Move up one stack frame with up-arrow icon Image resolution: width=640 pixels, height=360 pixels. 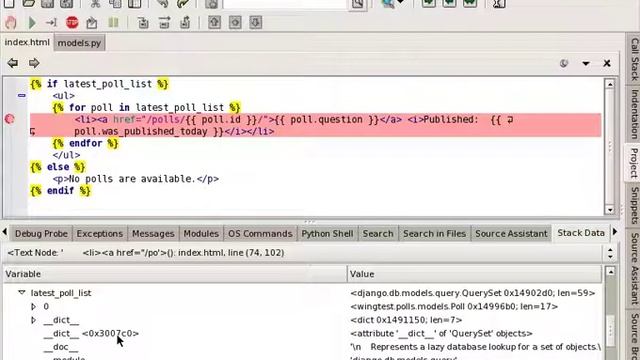214,22
